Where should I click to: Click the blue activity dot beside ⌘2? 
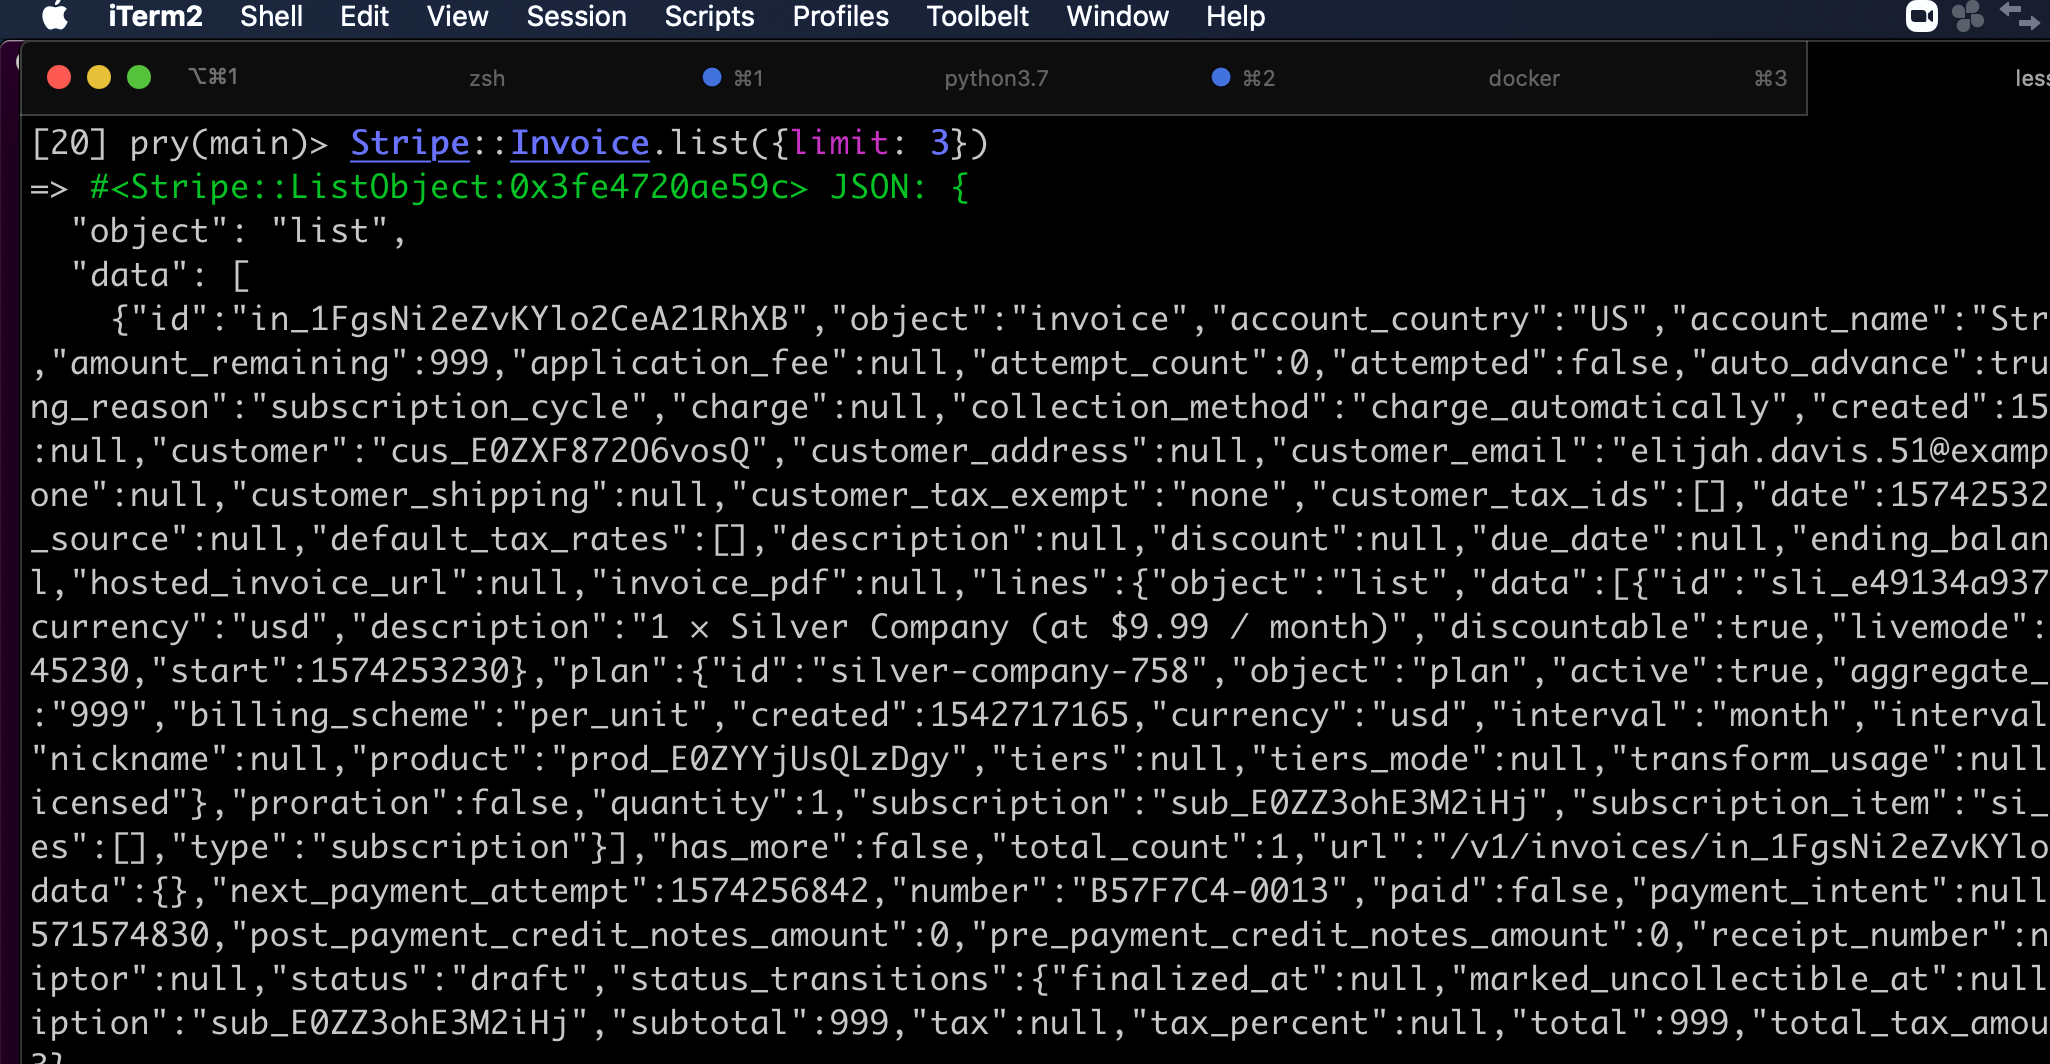tap(1221, 77)
